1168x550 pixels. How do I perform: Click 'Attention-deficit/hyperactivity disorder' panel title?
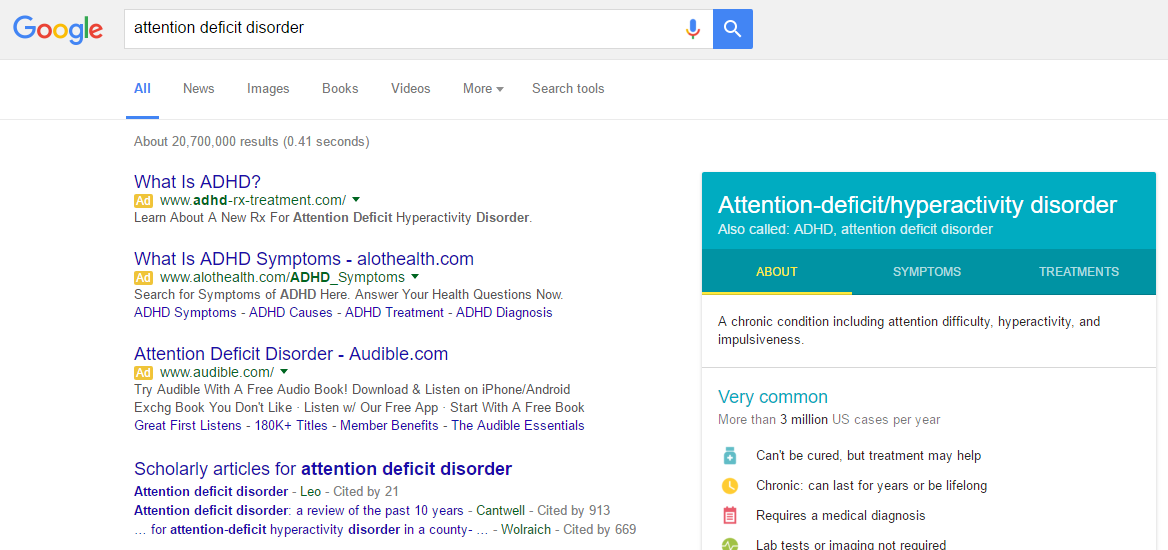point(918,204)
